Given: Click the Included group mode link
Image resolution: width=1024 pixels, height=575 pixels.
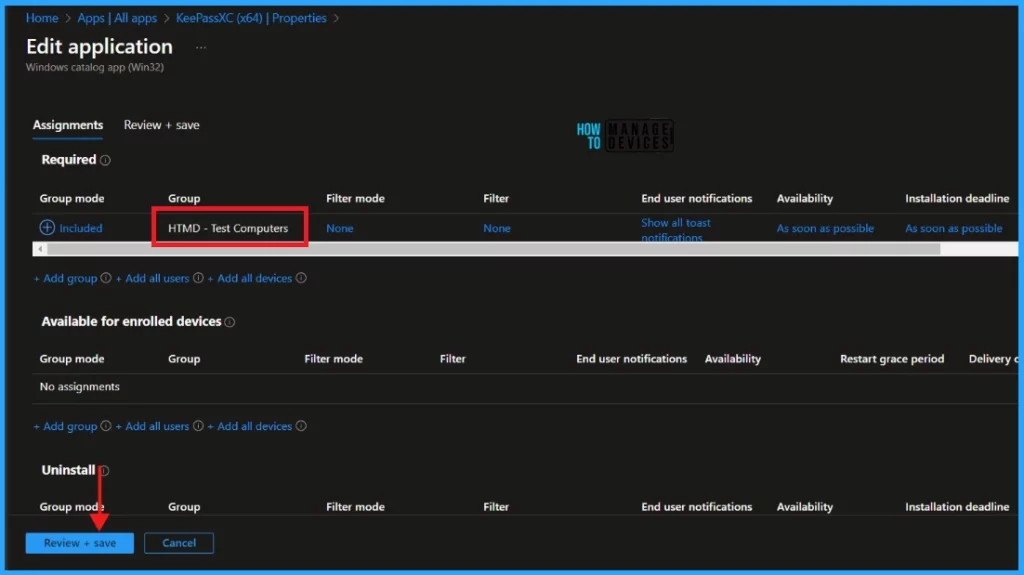Looking at the screenshot, I should 80,228.
